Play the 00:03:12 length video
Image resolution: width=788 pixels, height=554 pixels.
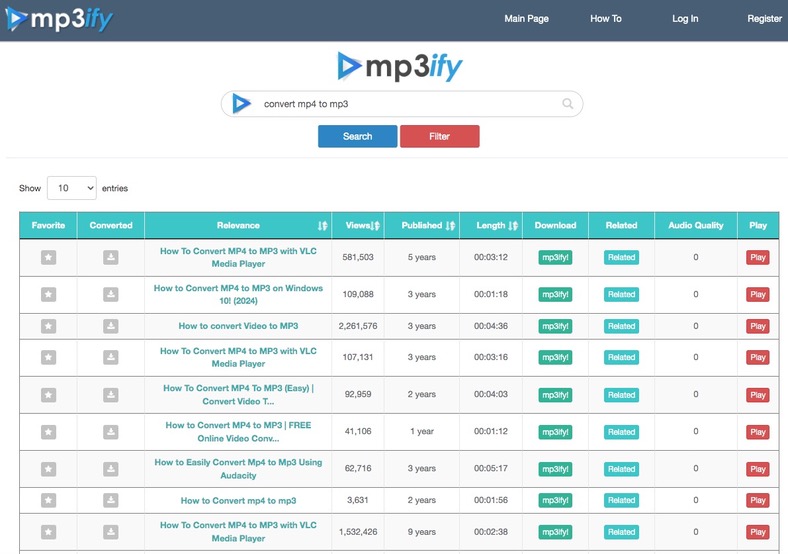757,257
